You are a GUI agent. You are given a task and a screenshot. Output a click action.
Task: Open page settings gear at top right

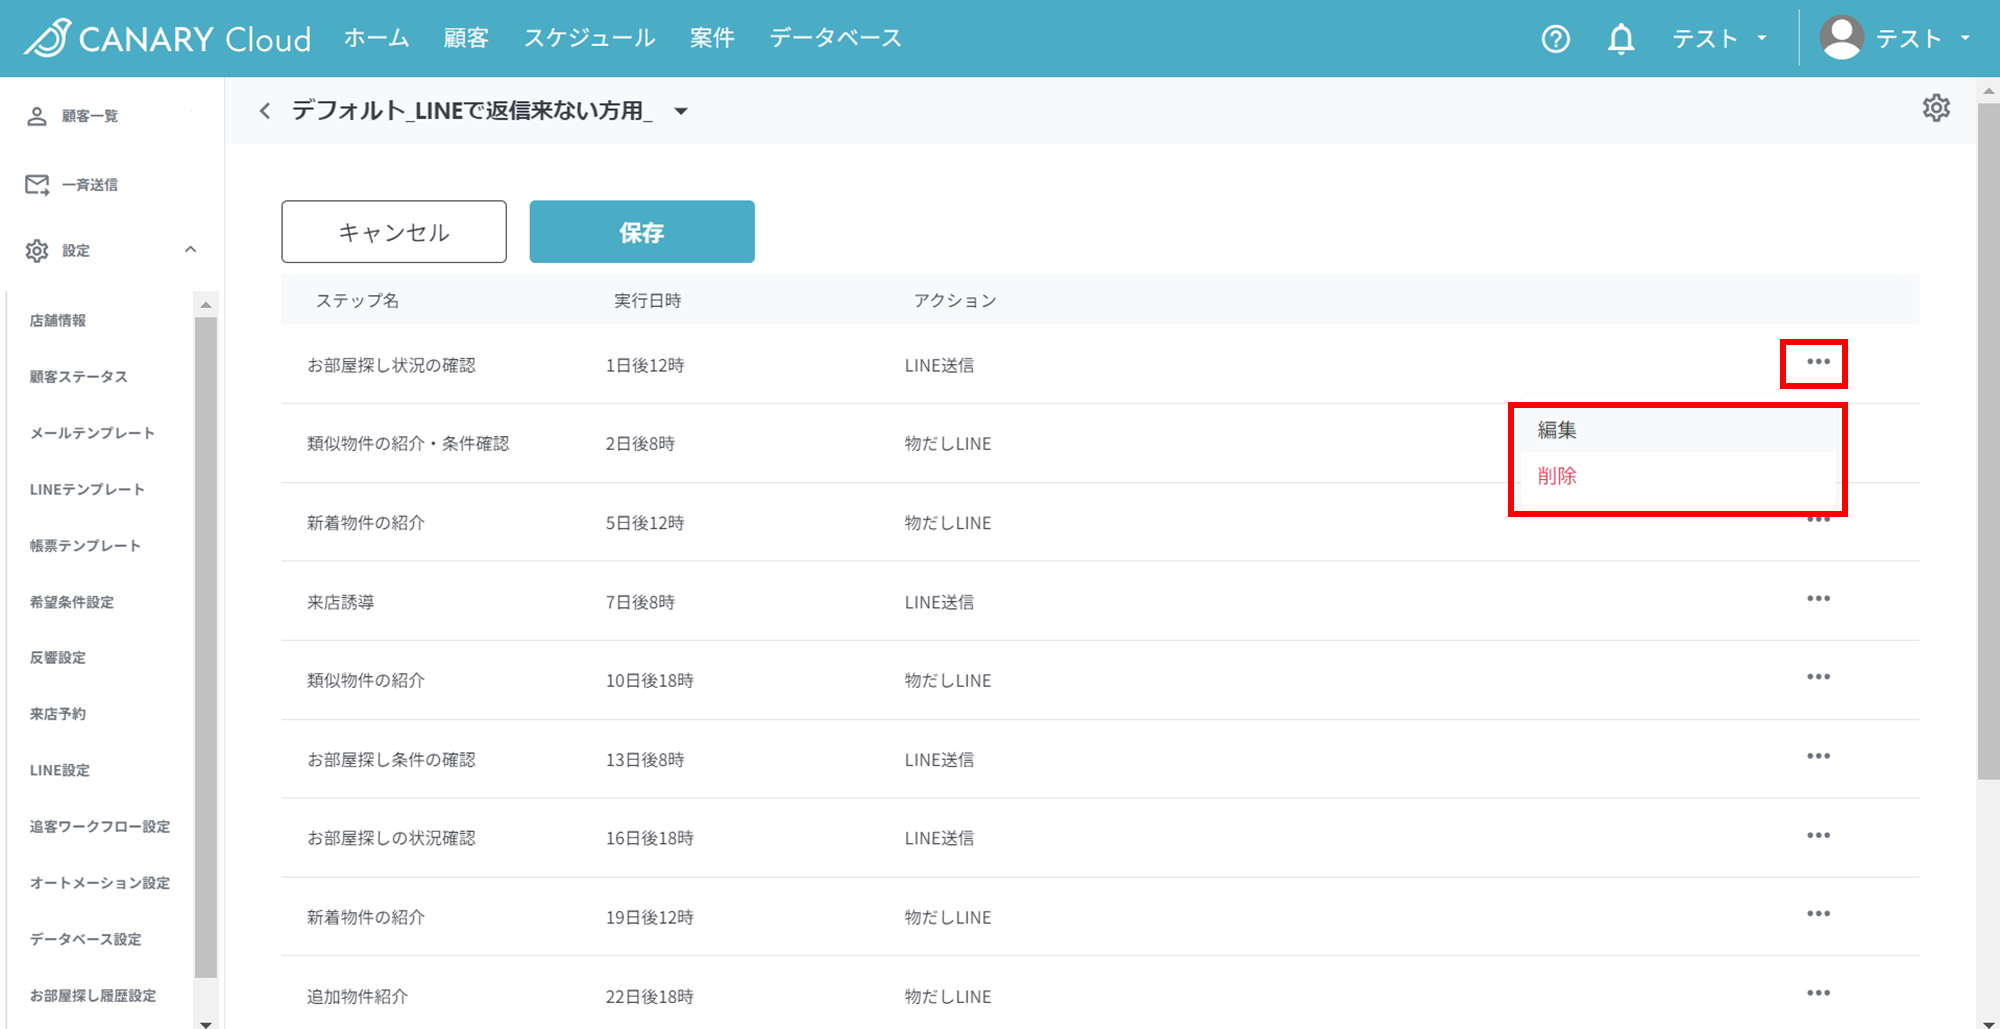coord(1936,108)
